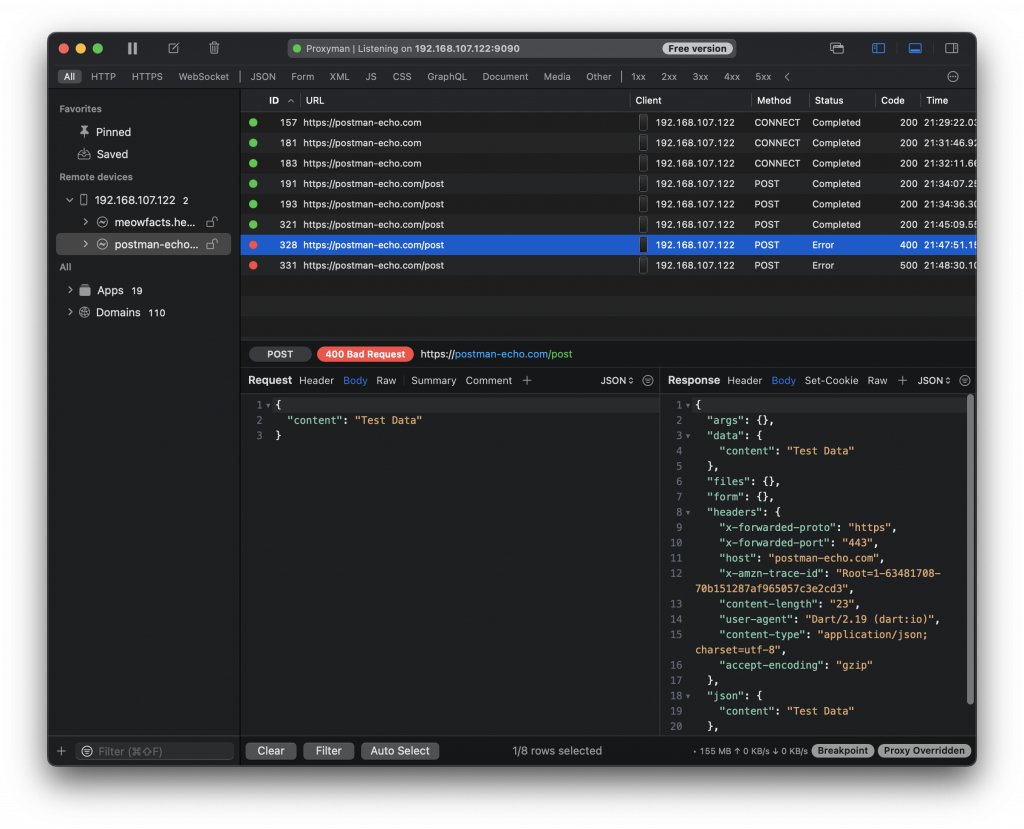Click device icon in row 191 Client column
The width and height of the screenshot is (1024, 829).
[x=643, y=184]
